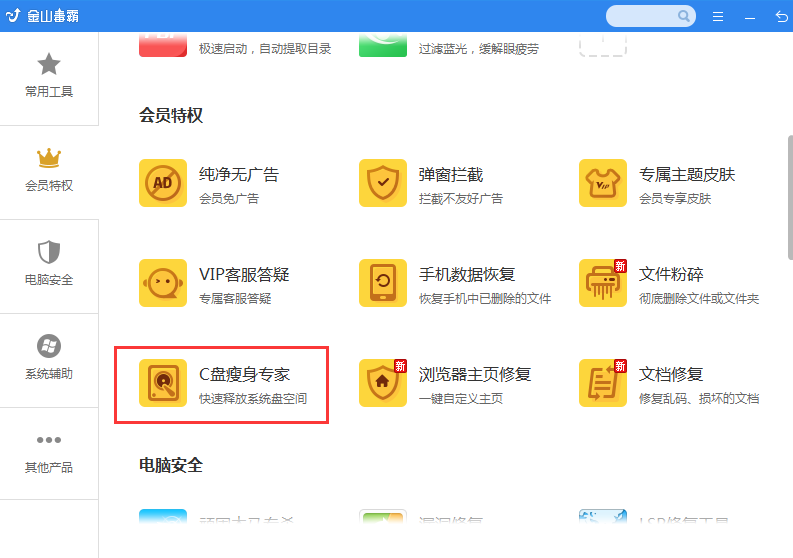Click the text 恢复手机中已删除的文件
The width and height of the screenshot is (793, 558).
point(485,299)
